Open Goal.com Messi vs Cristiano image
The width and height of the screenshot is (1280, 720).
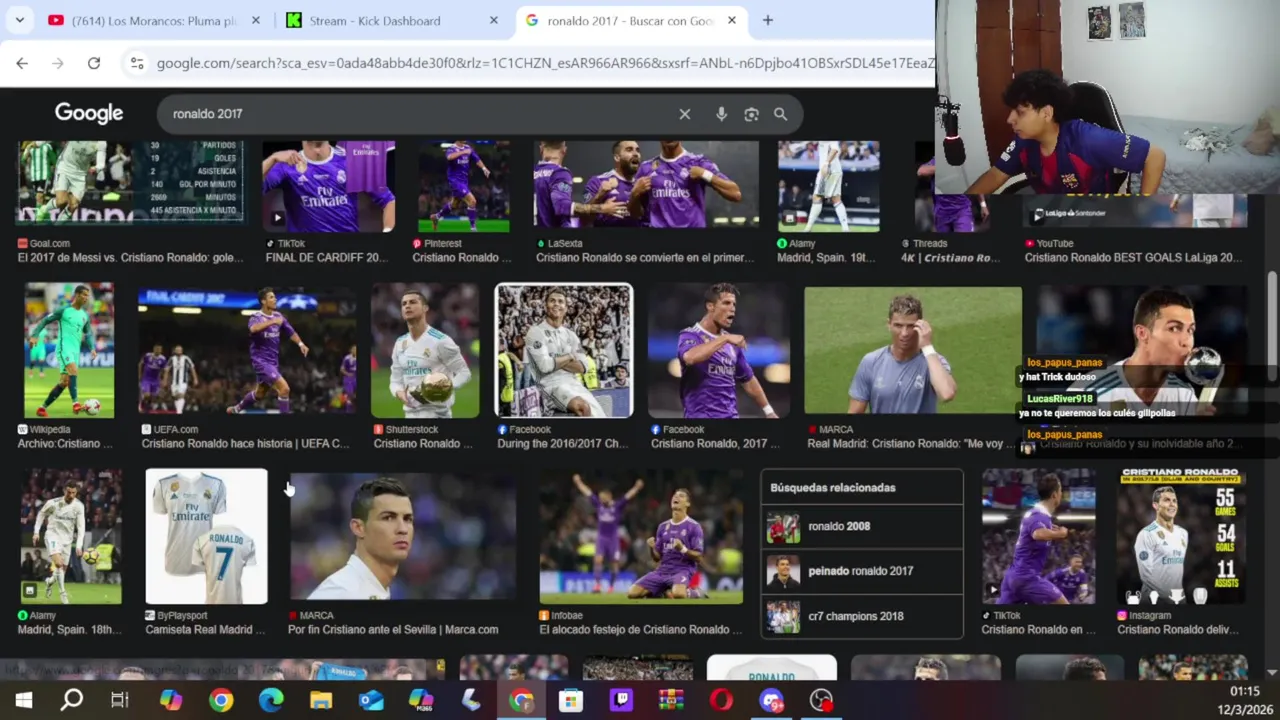(130, 182)
